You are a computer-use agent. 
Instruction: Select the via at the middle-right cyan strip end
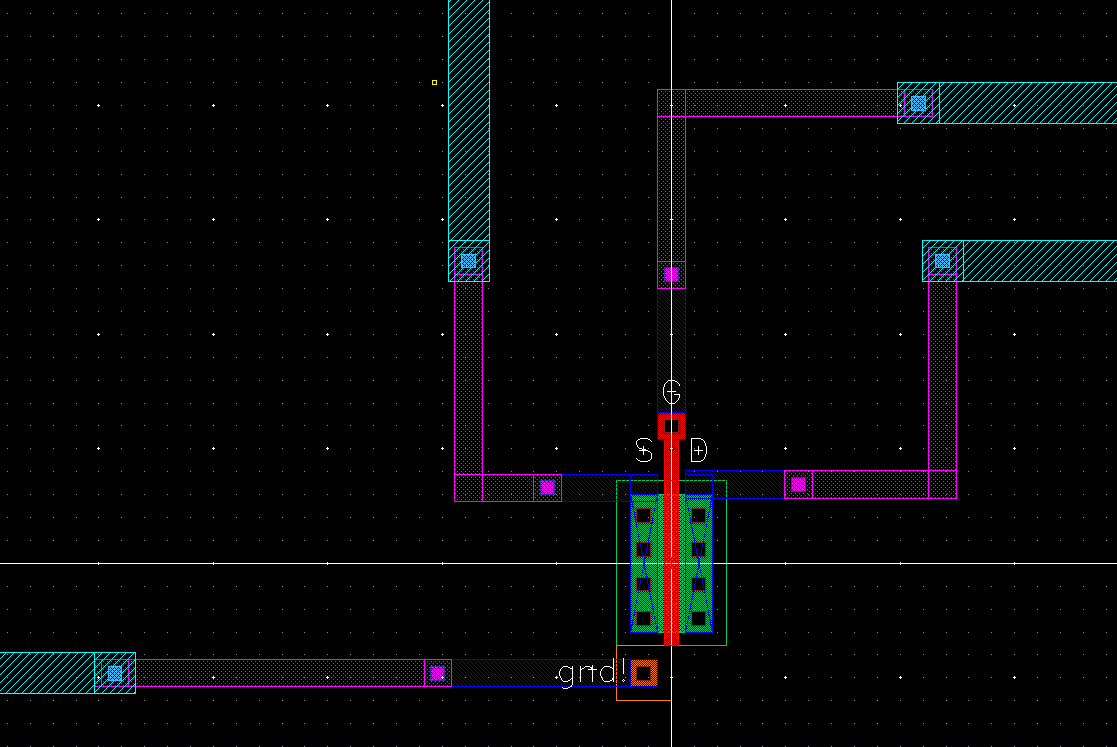(942, 261)
